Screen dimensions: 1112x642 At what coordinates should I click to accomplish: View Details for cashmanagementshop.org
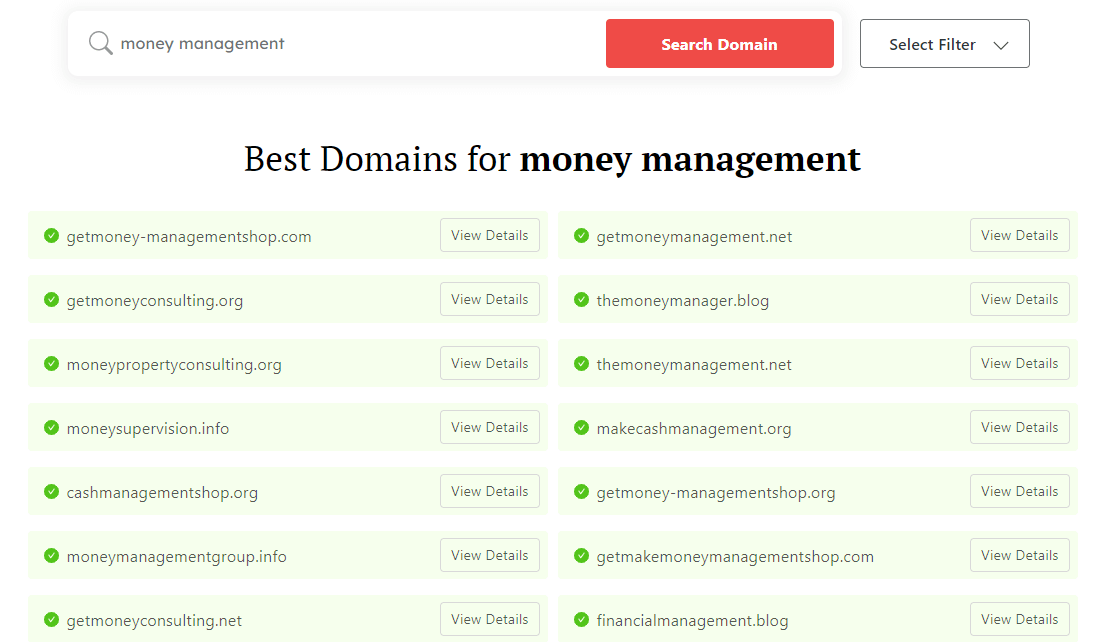point(489,491)
